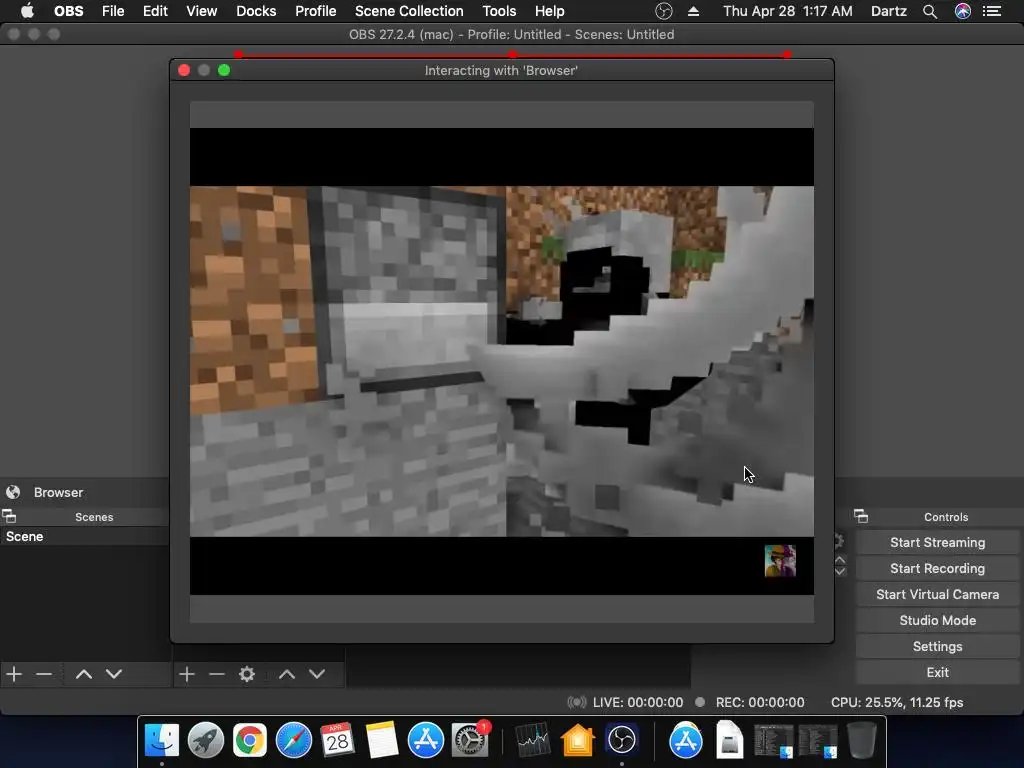Image resolution: width=1024 pixels, height=768 pixels.
Task: Open the File menu
Action: [x=113, y=11]
